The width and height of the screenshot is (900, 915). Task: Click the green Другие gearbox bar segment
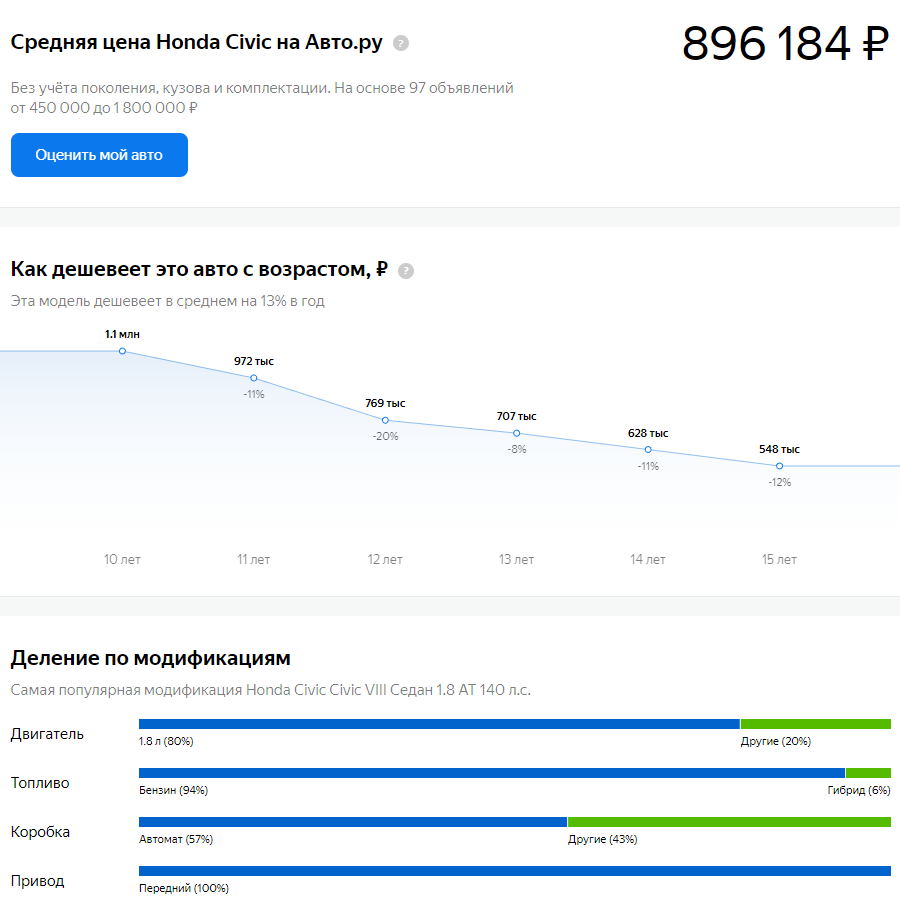tap(730, 822)
